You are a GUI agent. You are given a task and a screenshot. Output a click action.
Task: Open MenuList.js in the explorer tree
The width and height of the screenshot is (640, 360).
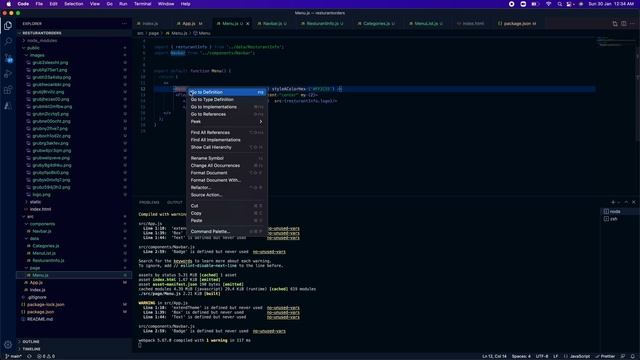click(44, 253)
